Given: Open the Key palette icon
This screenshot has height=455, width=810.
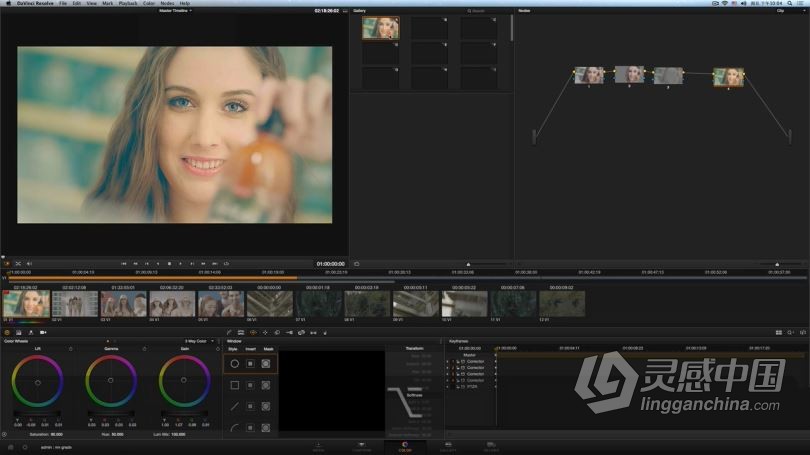Looking at the screenshot, I should click(x=289, y=333).
